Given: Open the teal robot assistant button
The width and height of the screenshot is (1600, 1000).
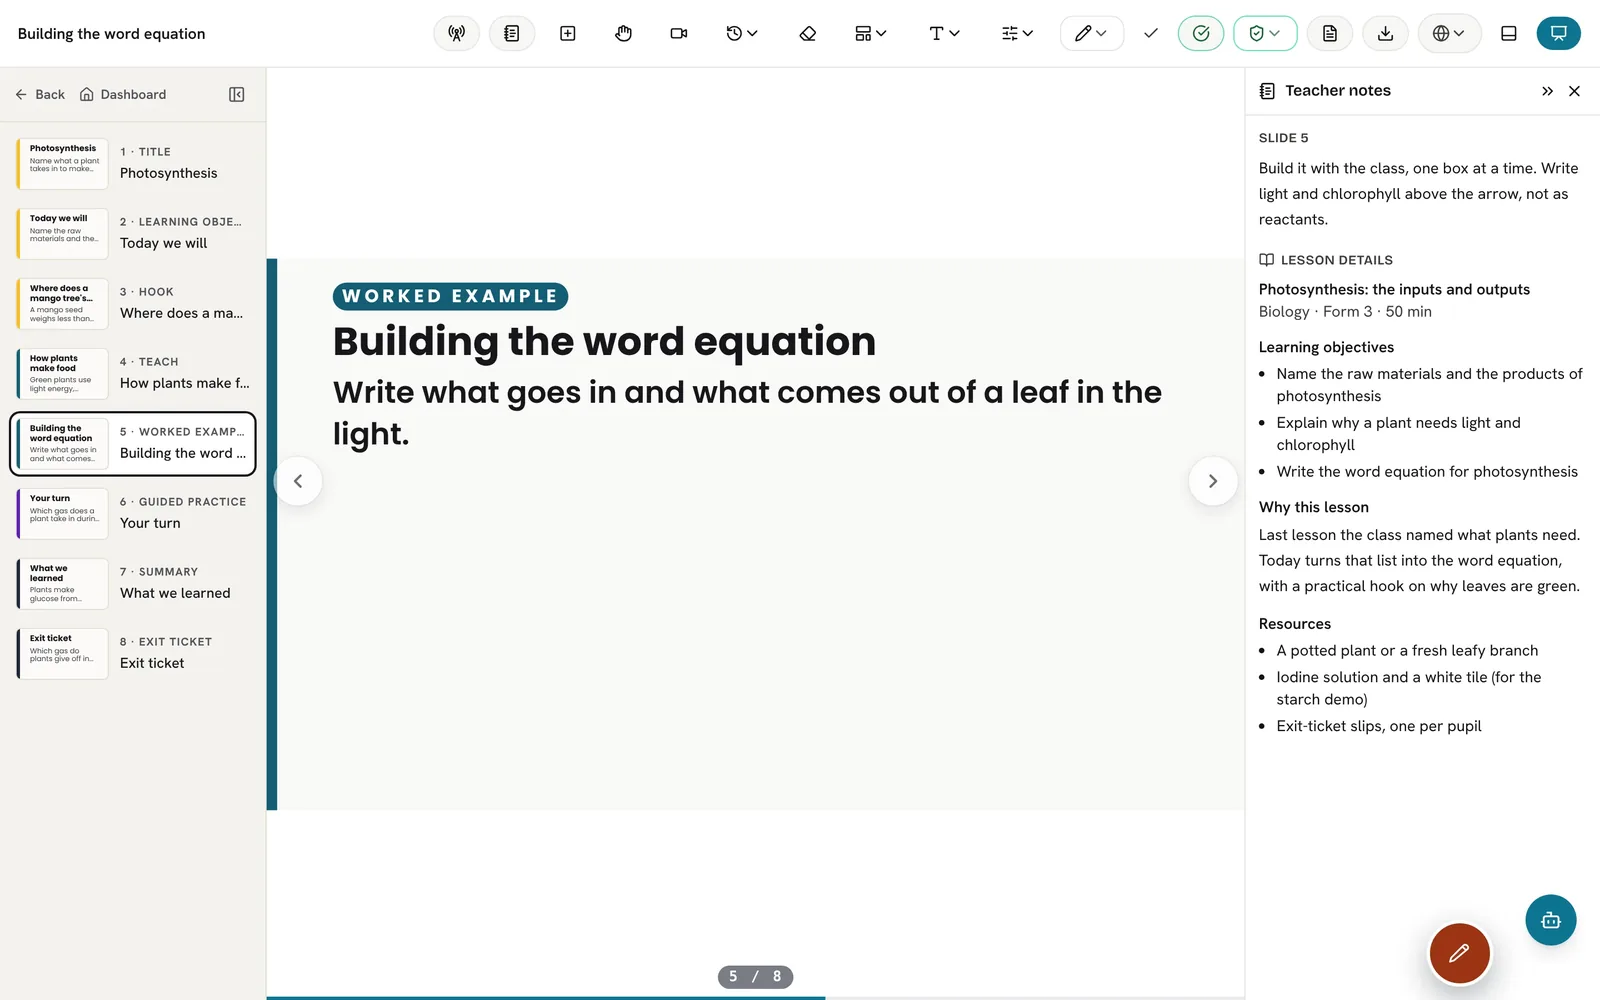Looking at the screenshot, I should pos(1550,920).
